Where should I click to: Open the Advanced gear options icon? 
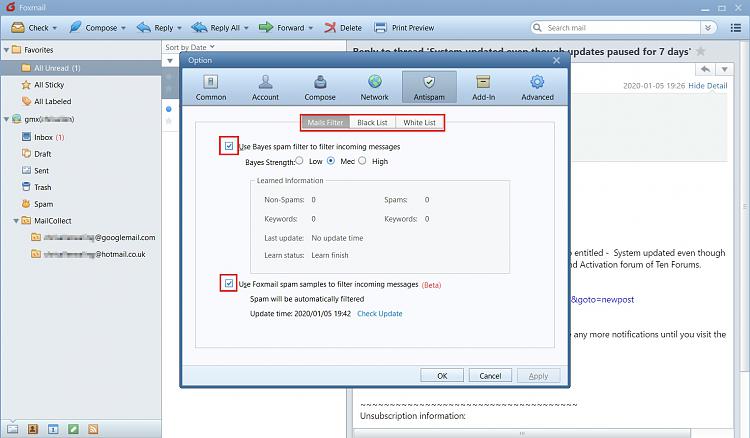point(537,82)
